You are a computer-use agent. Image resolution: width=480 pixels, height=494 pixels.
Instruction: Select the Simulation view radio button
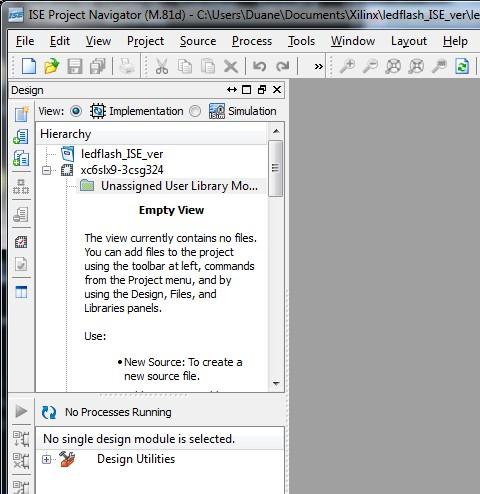195,111
